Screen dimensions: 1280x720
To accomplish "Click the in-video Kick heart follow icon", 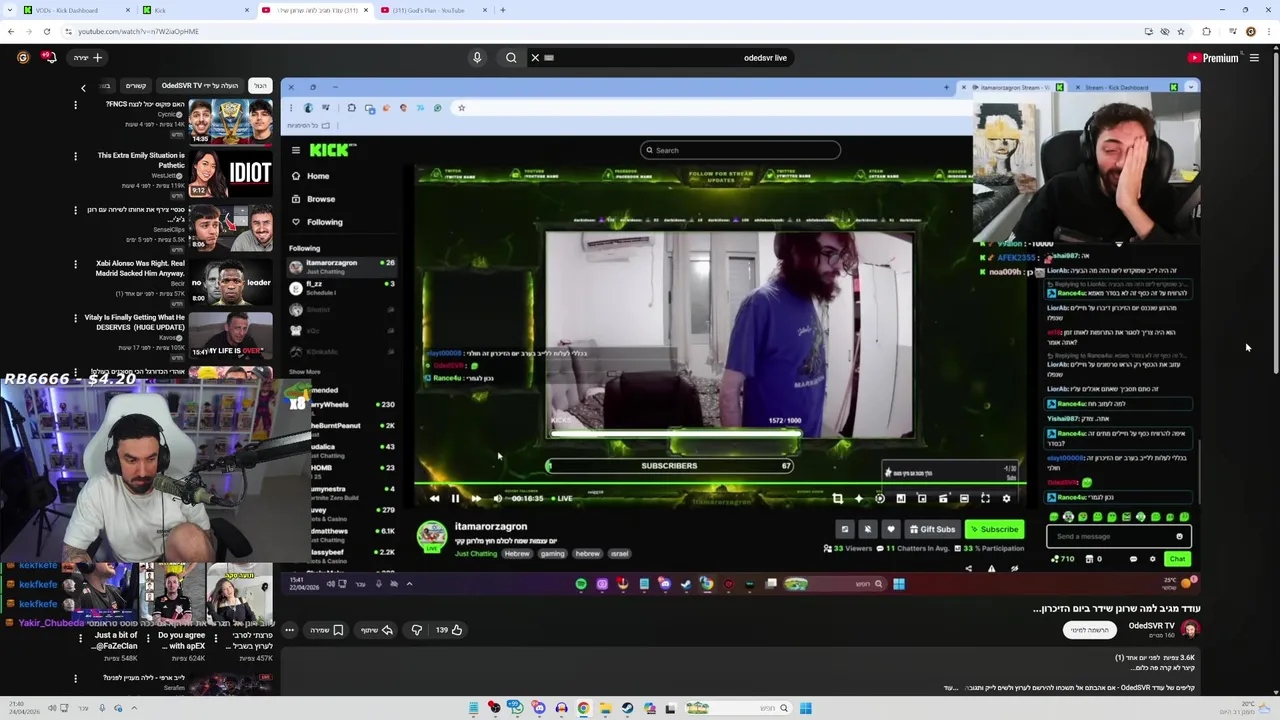I will click(x=890, y=529).
